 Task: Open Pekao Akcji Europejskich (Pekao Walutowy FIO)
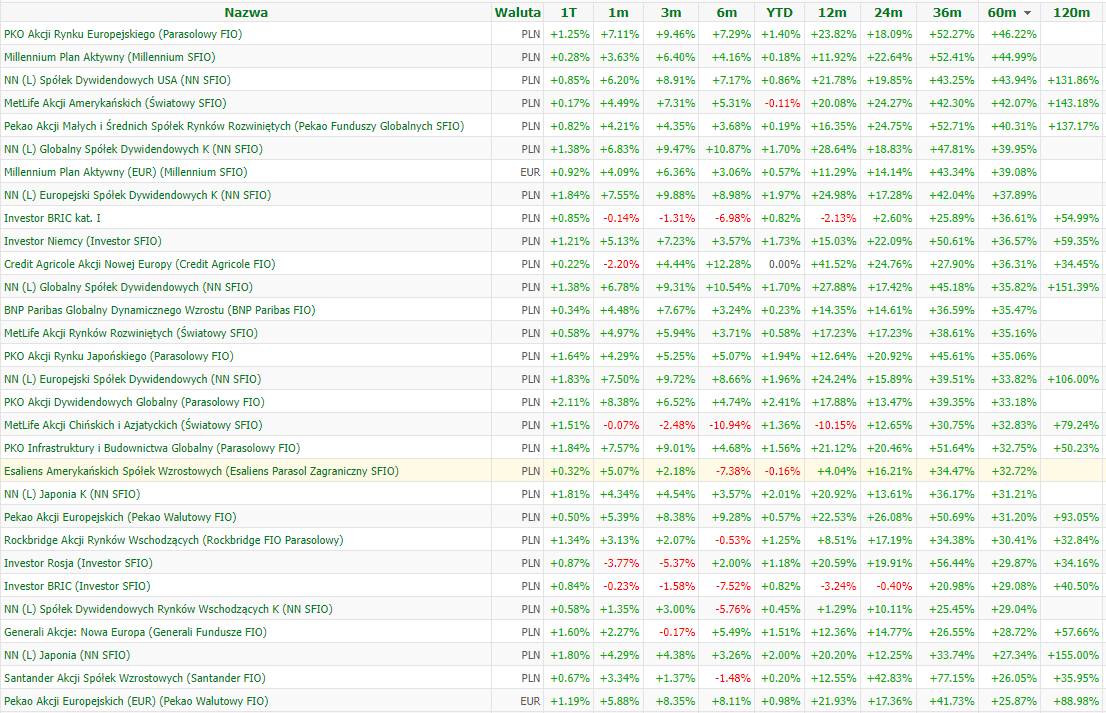tap(120, 517)
